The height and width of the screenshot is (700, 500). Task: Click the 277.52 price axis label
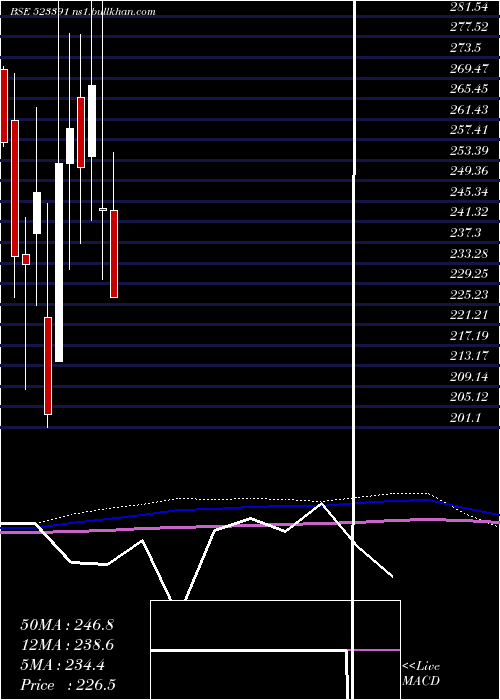[469, 27]
